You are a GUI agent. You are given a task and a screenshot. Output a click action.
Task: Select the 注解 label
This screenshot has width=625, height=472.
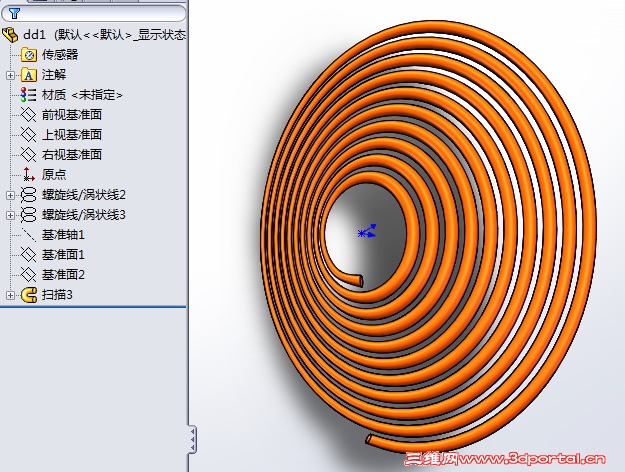pyautogui.click(x=54, y=75)
